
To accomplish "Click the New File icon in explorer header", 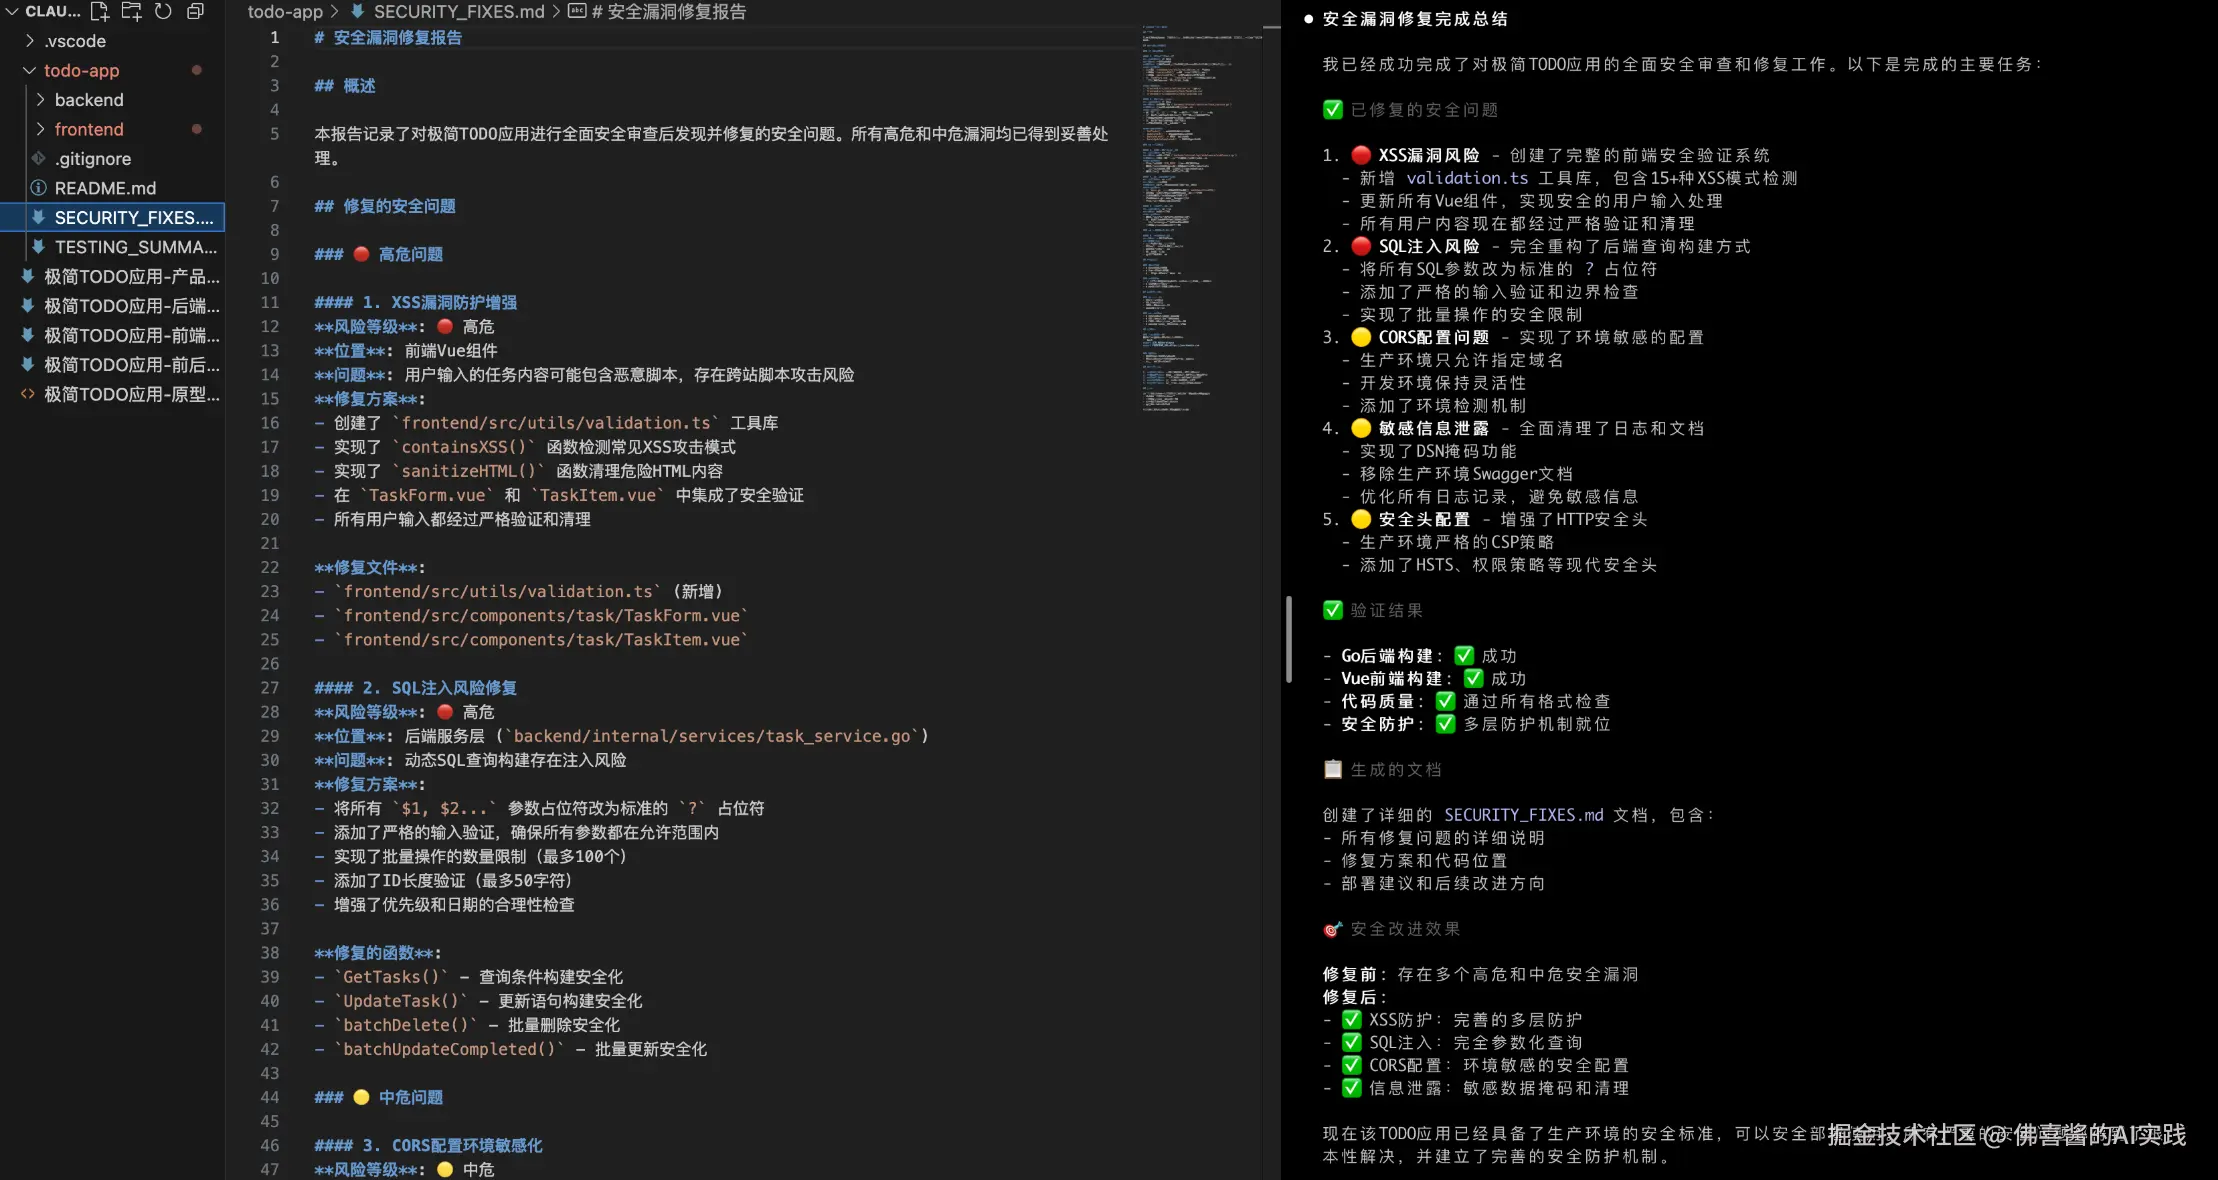I will pos(100,12).
